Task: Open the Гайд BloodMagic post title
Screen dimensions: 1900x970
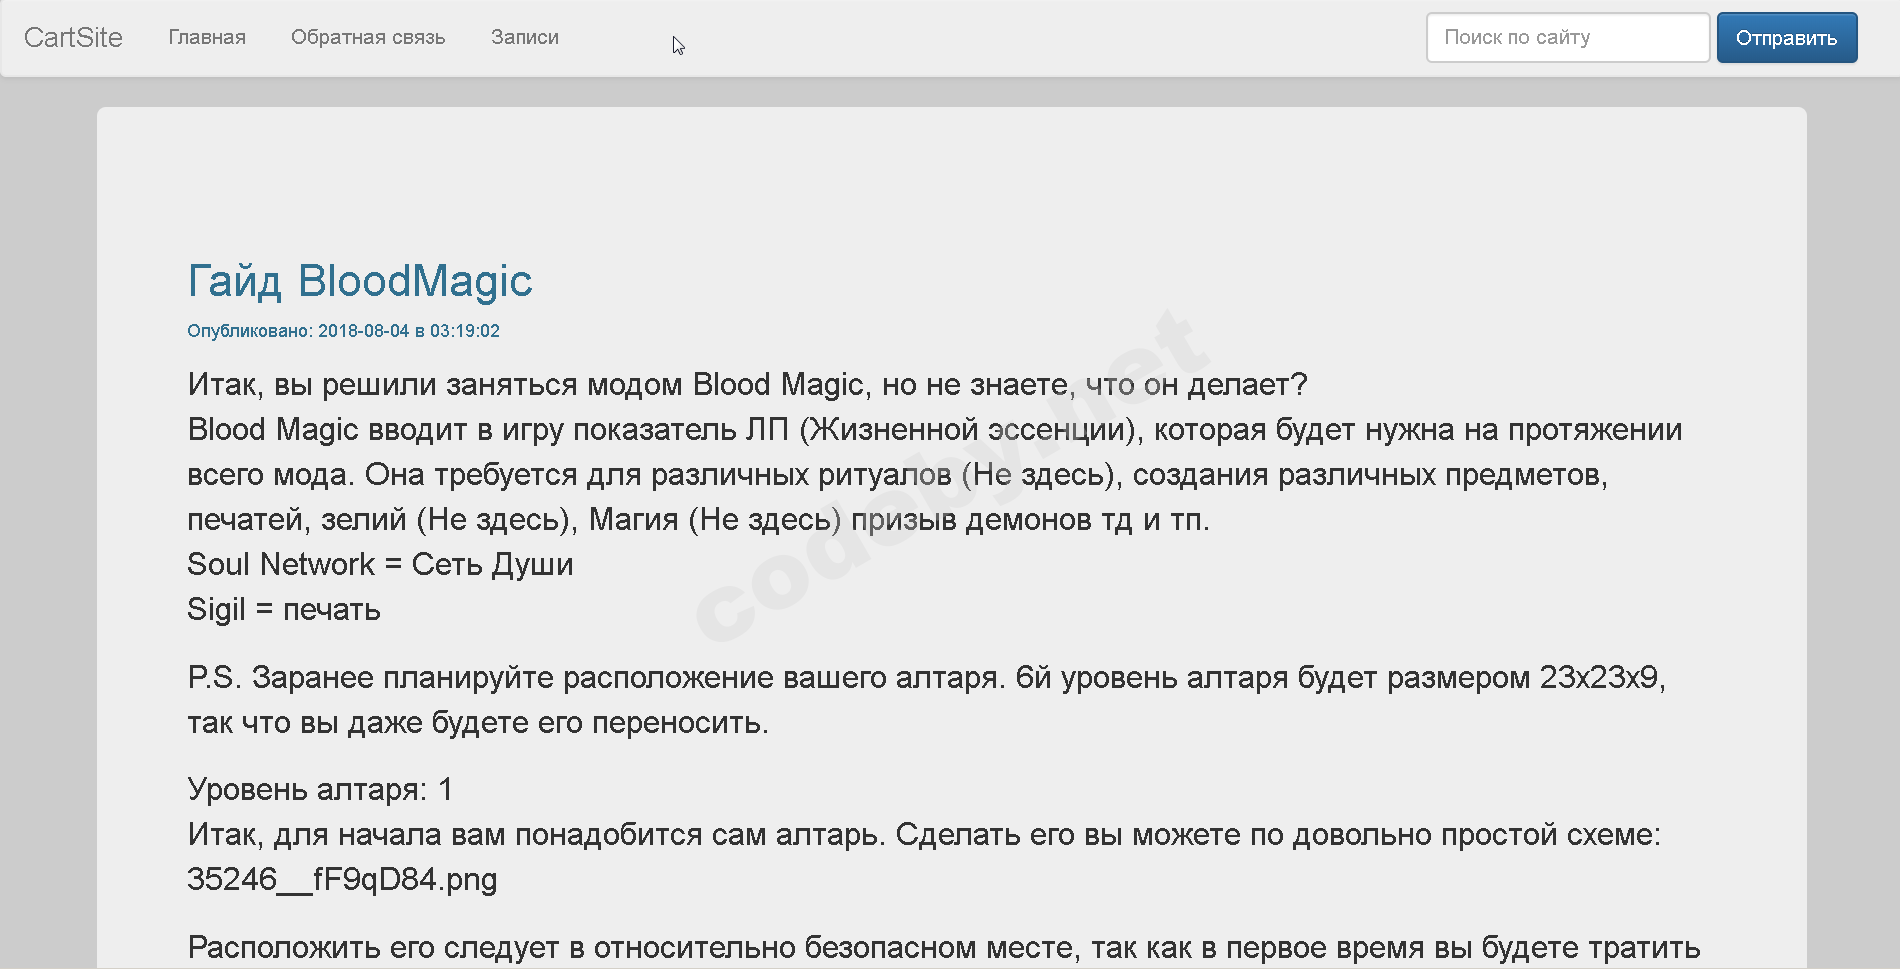Action: pos(360,281)
